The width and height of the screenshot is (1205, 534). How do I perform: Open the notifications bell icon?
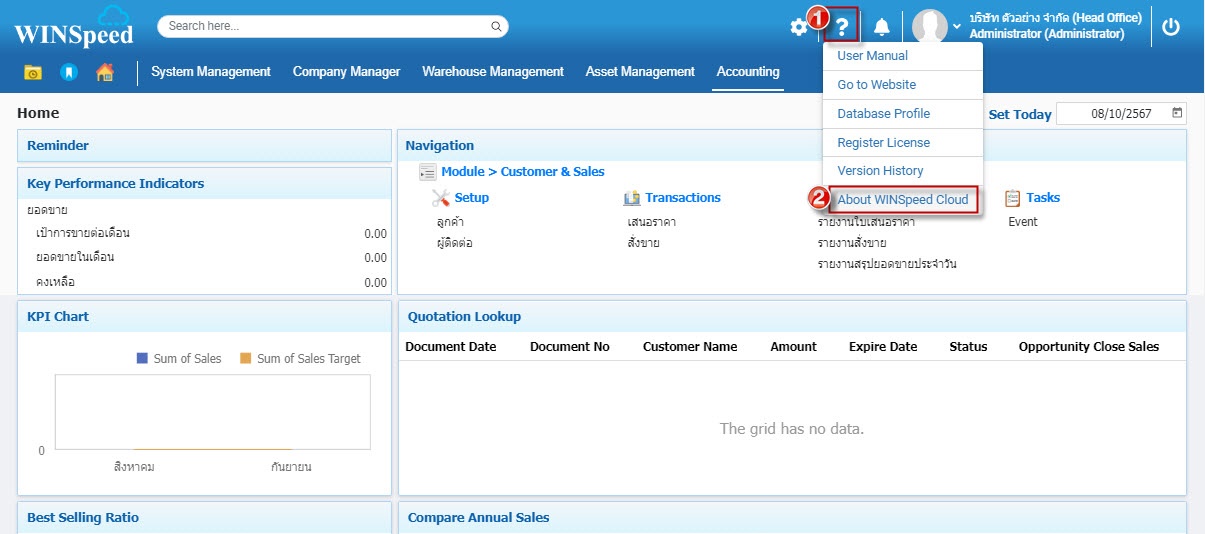pyautogui.click(x=881, y=27)
